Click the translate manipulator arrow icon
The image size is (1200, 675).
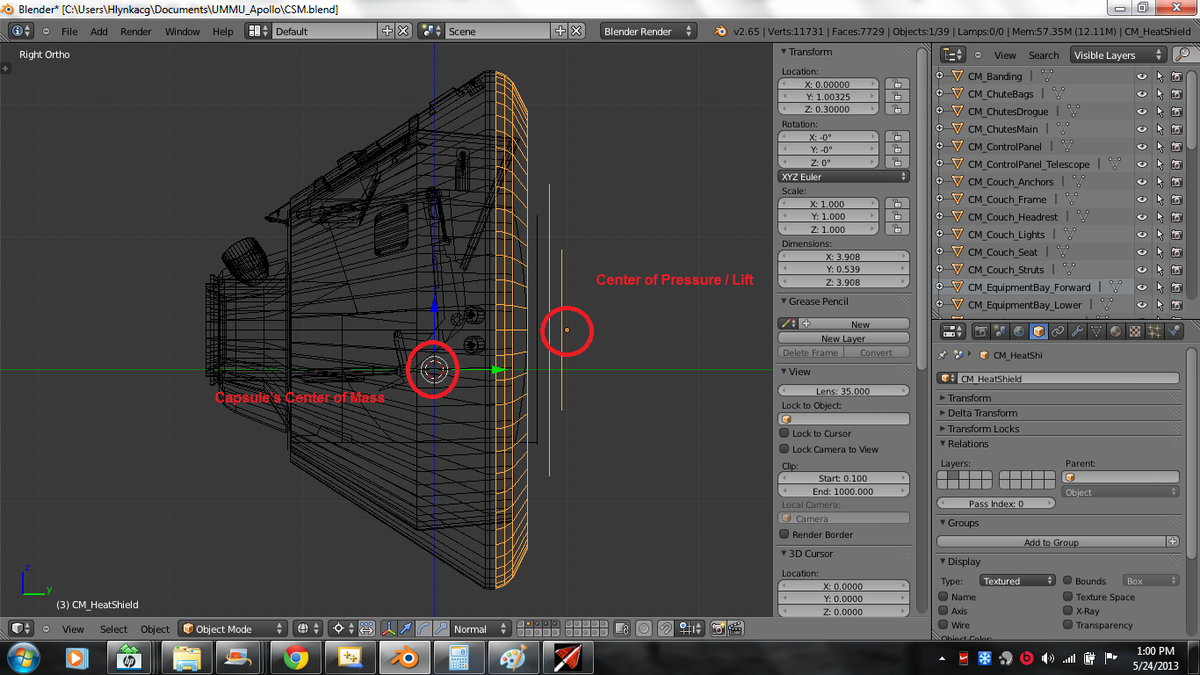(405, 629)
